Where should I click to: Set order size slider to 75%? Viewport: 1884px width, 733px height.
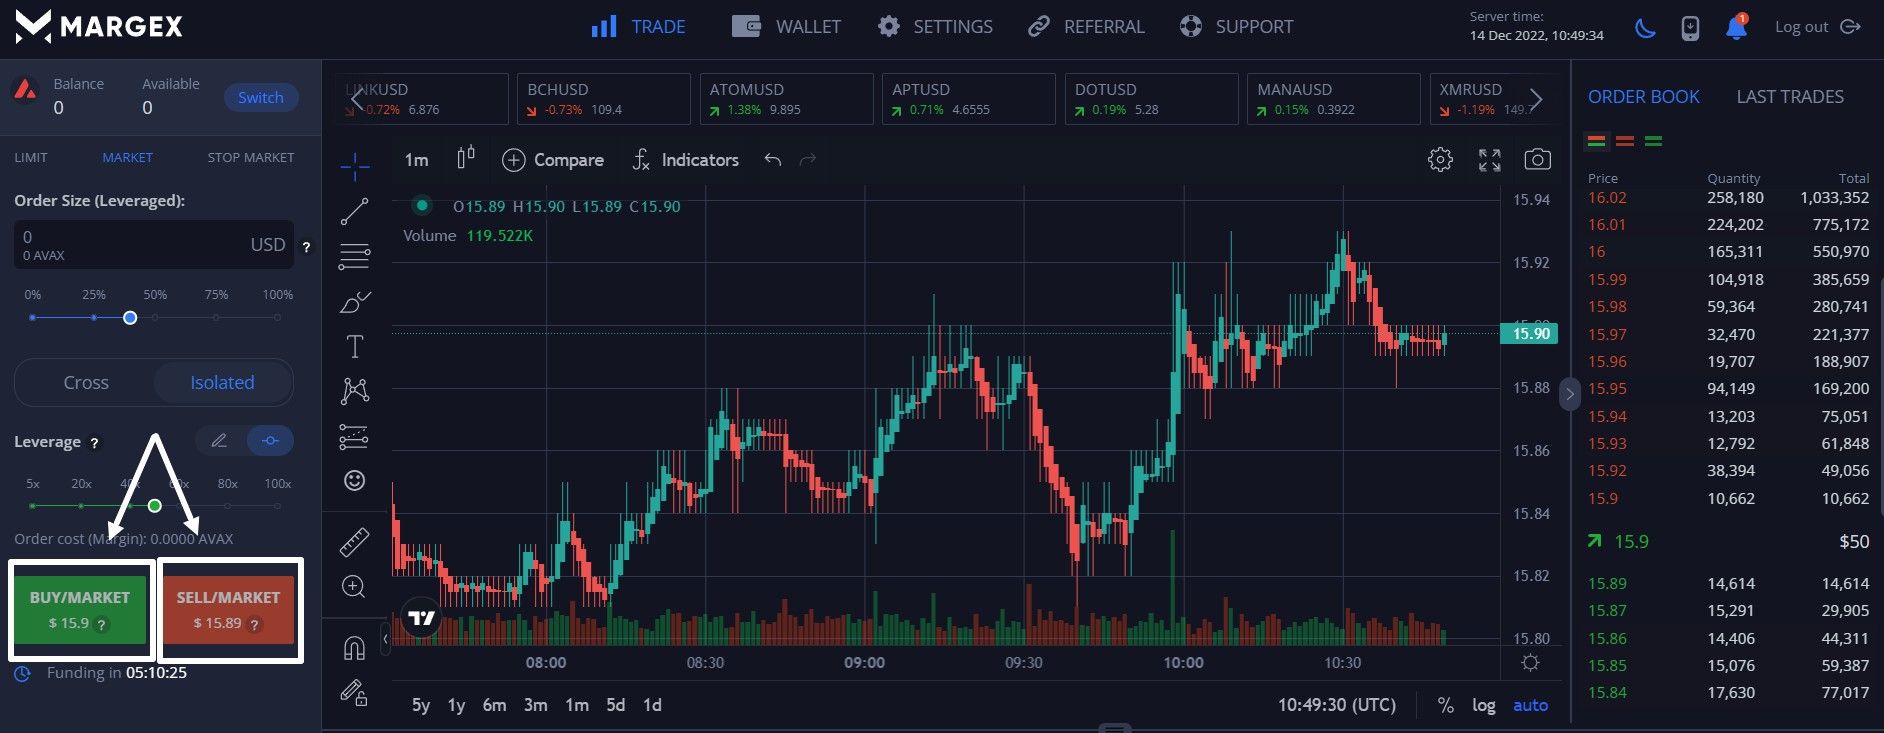point(216,317)
